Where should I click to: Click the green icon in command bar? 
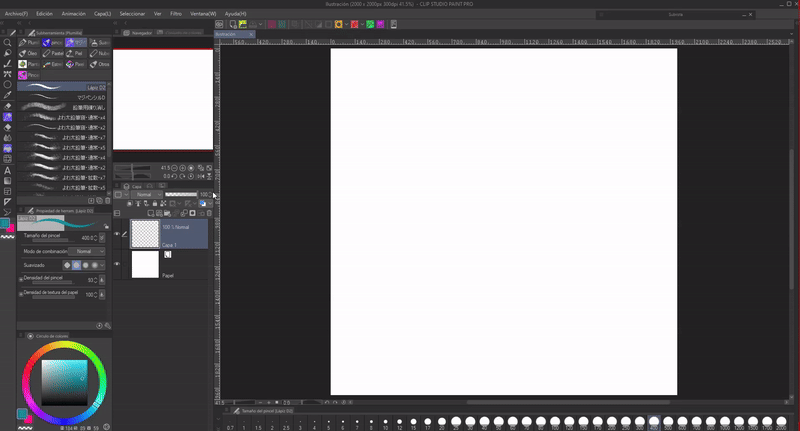coord(370,24)
